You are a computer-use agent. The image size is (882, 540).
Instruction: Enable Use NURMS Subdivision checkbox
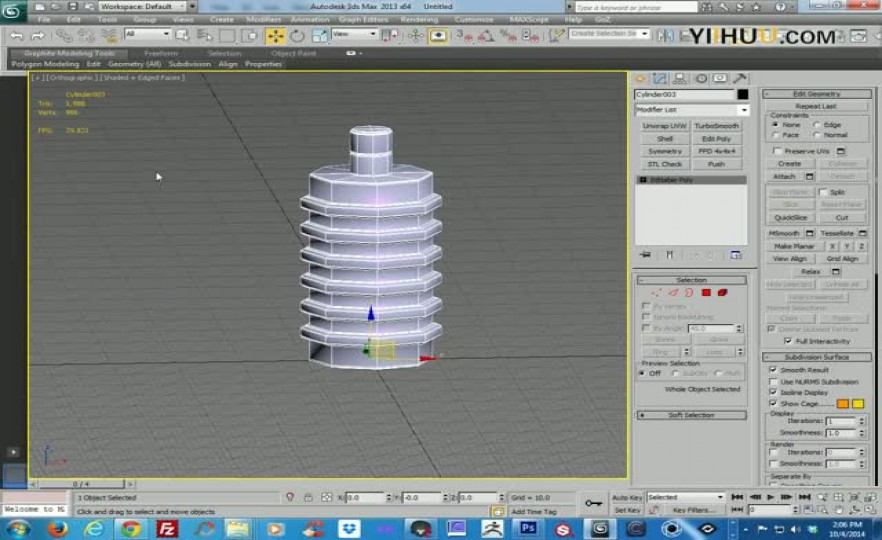tap(773, 381)
